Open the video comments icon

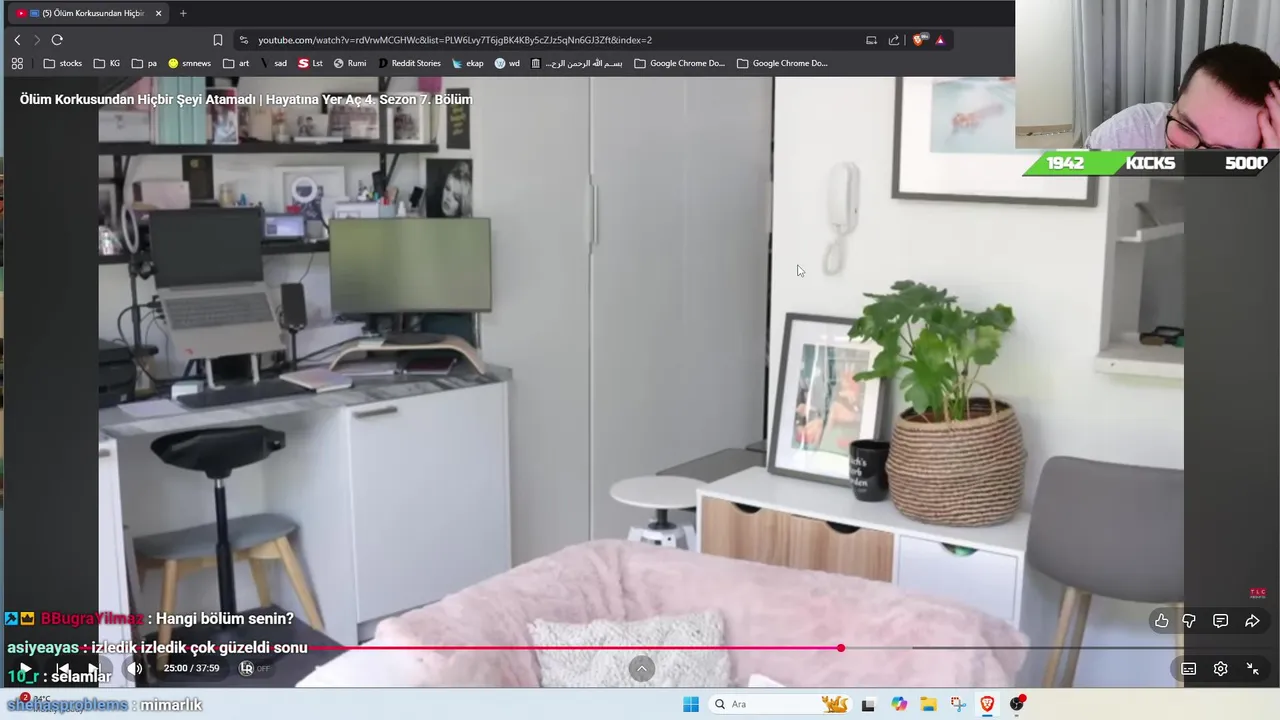pos(1220,621)
